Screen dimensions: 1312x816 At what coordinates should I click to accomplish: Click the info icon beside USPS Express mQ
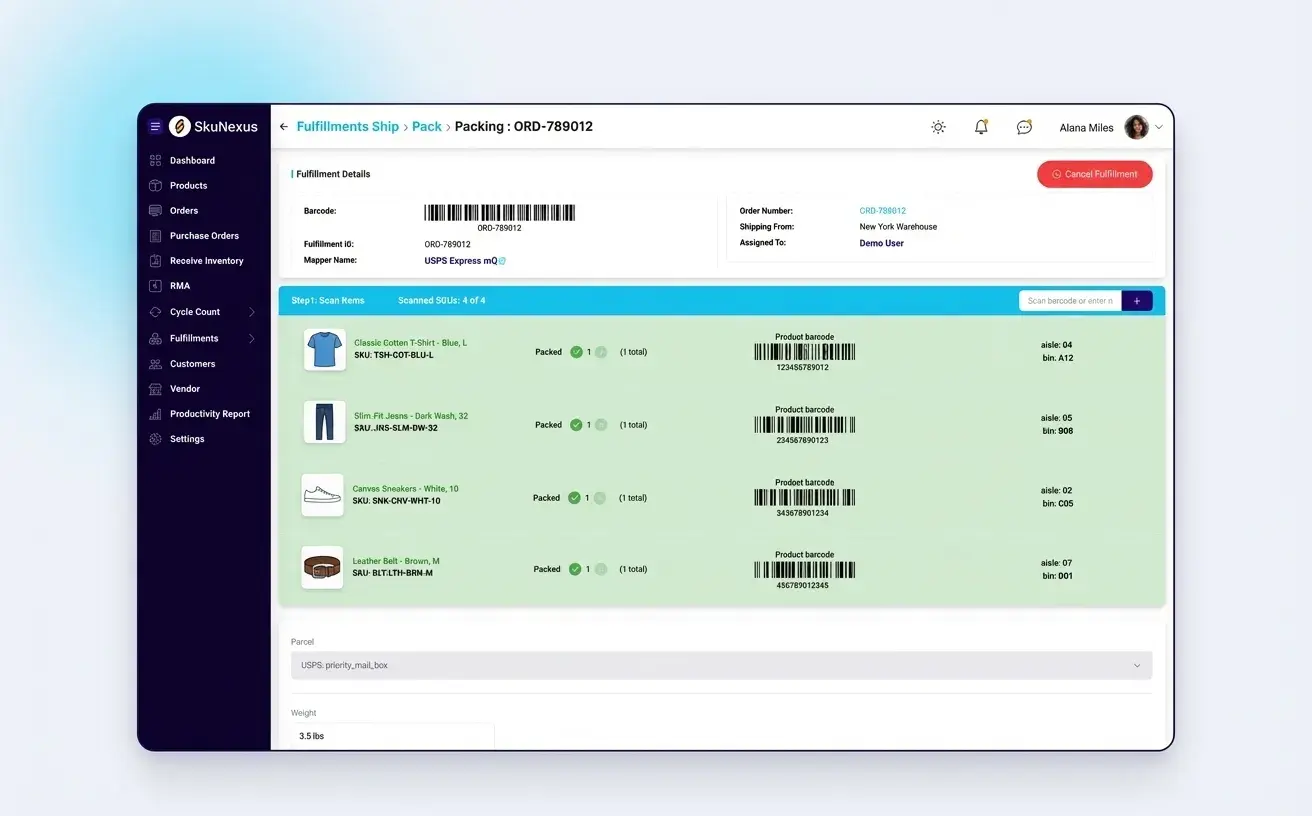pos(501,260)
